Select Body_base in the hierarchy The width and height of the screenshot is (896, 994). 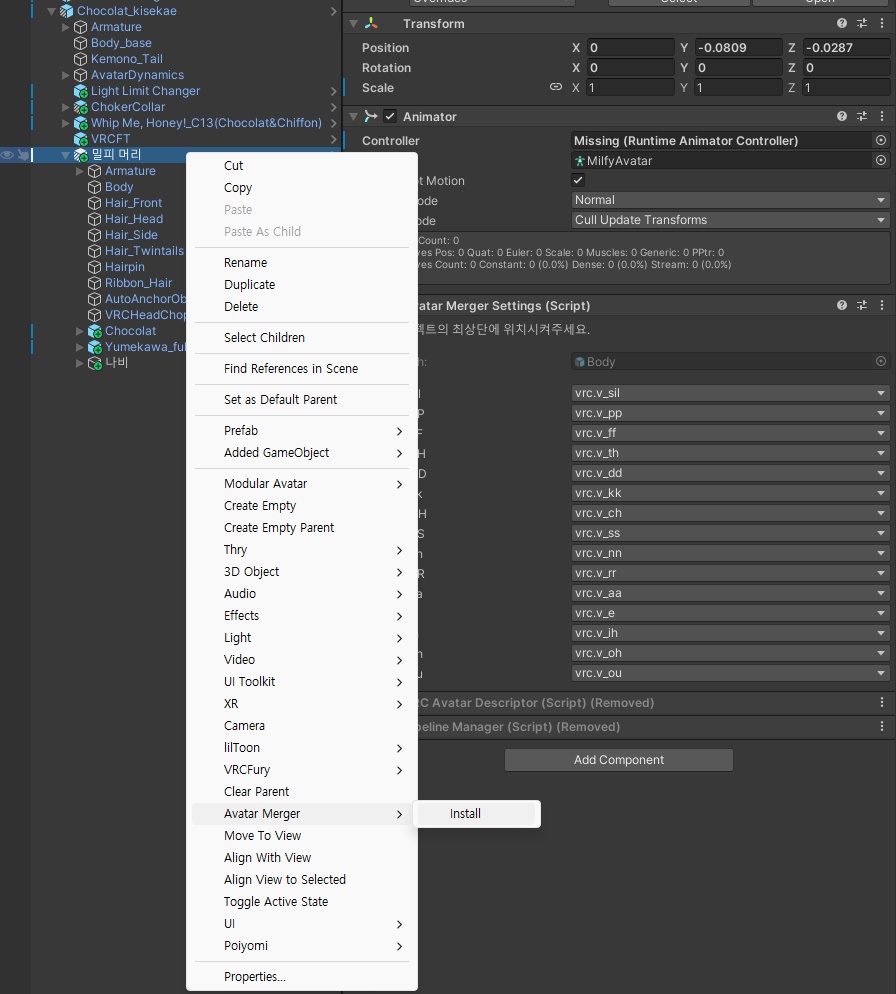coord(121,43)
